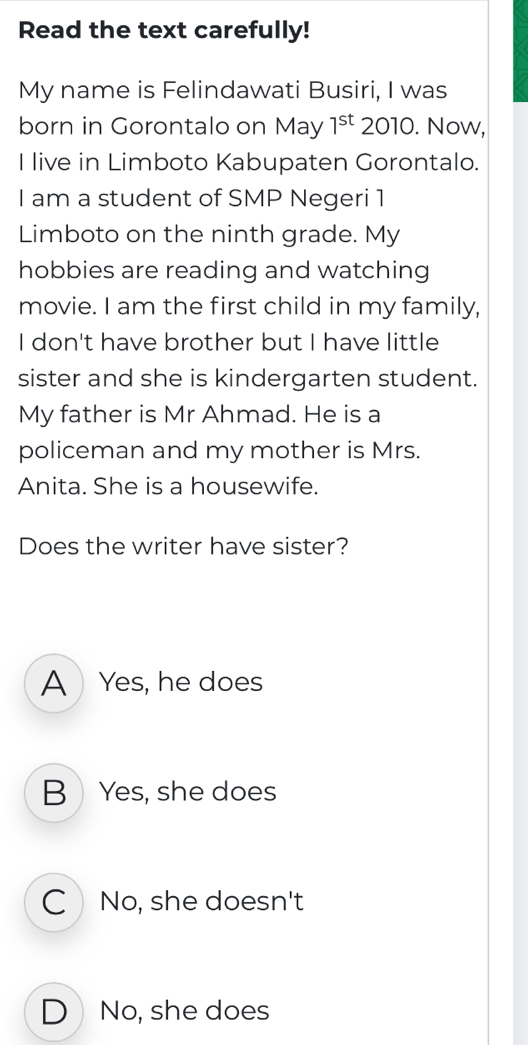This screenshot has height=1045, width=528.
Task: Select the letter A answer circle
Action: 54,683
